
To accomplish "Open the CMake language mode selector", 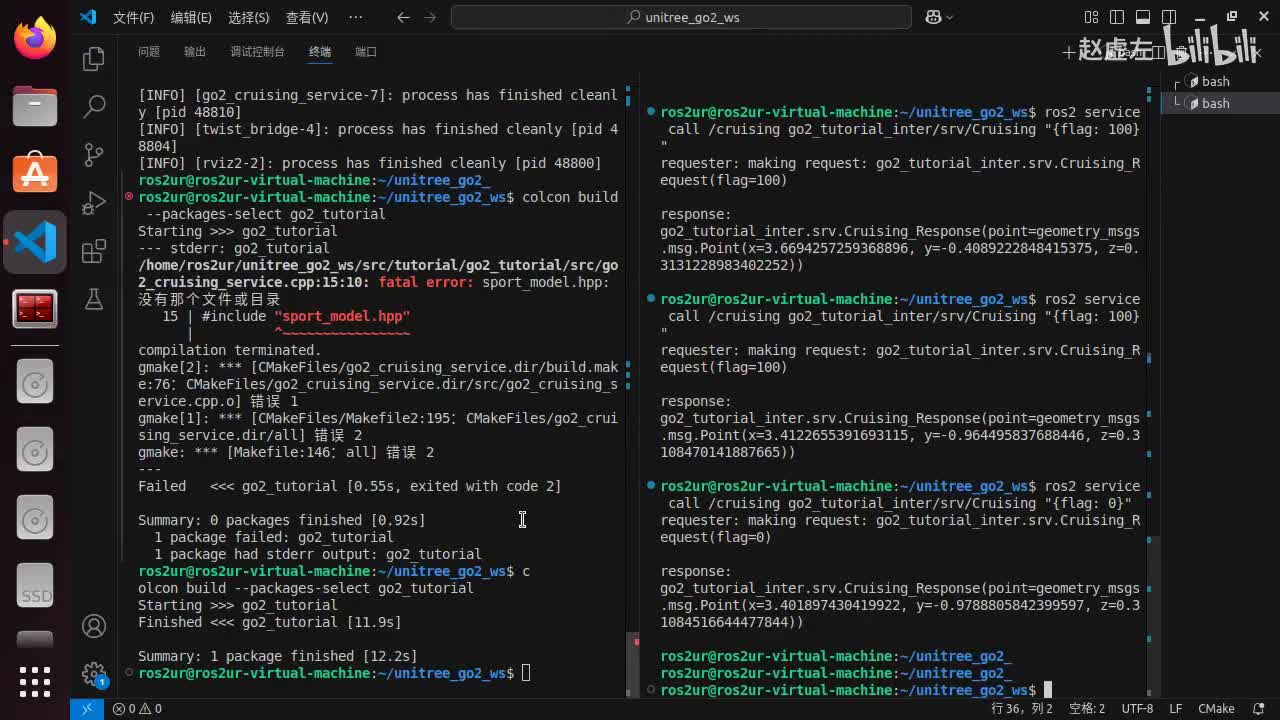I will (x=1216, y=708).
